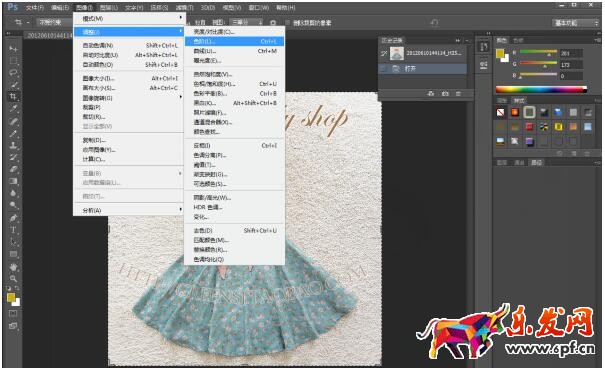Select the Blur tool
605x369 pixels.
tap(14, 193)
